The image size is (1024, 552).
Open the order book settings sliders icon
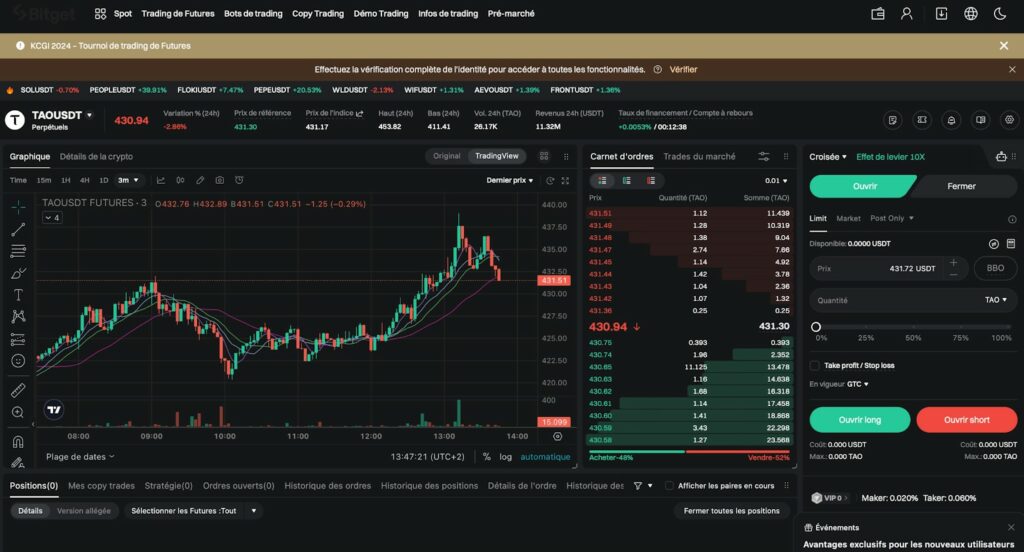point(763,156)
